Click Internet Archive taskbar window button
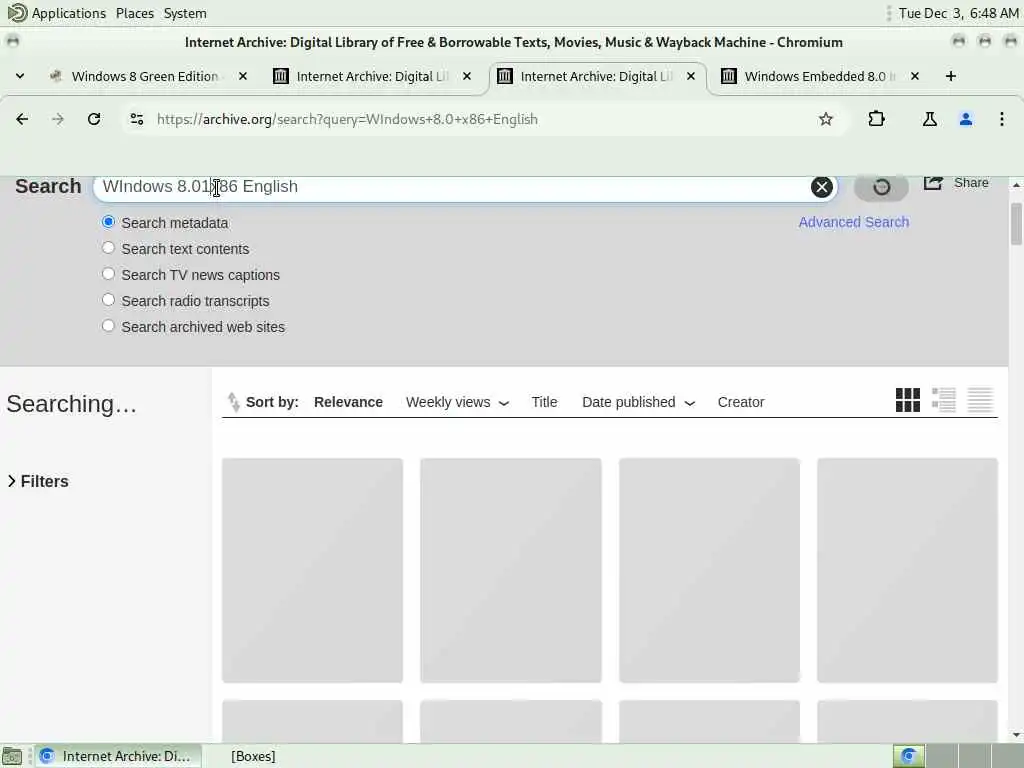Image resolution: width=1024 pixels, height=768 pixels. coord(118,756)
